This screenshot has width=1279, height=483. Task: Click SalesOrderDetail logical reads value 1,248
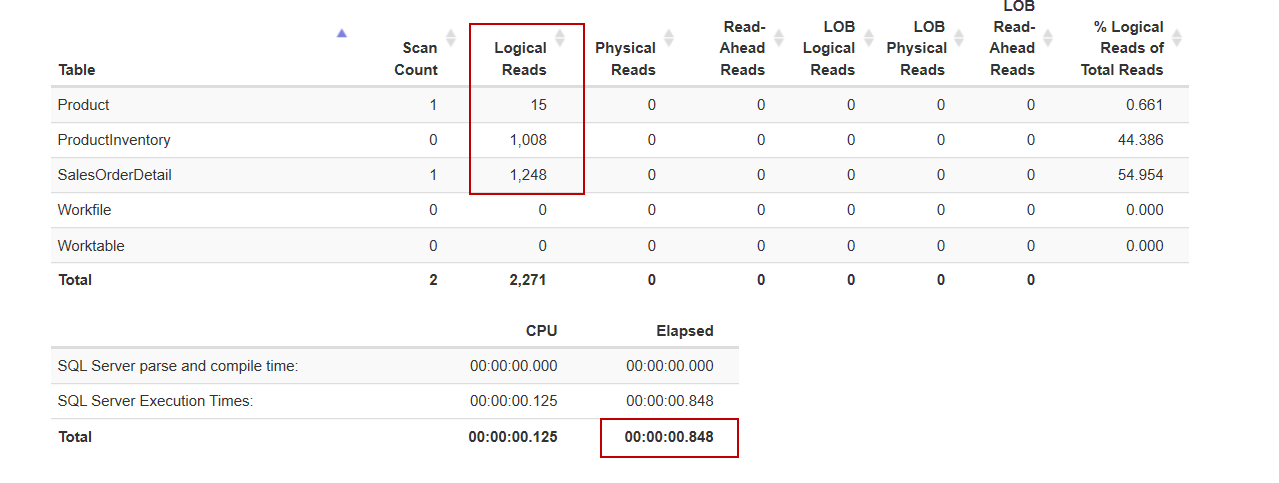tap(528, 175)
